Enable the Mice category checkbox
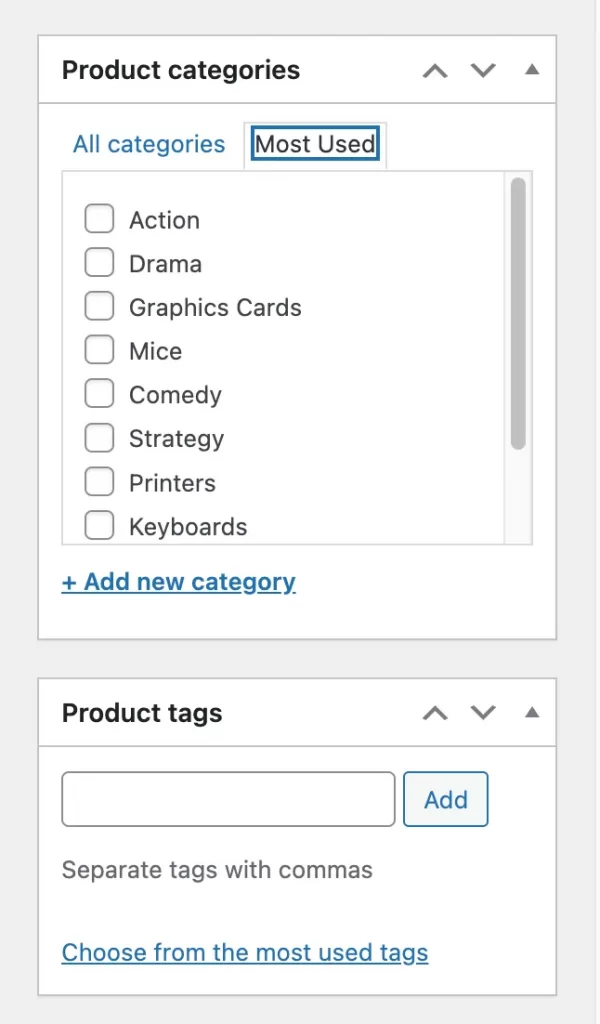 pos(99,350)
